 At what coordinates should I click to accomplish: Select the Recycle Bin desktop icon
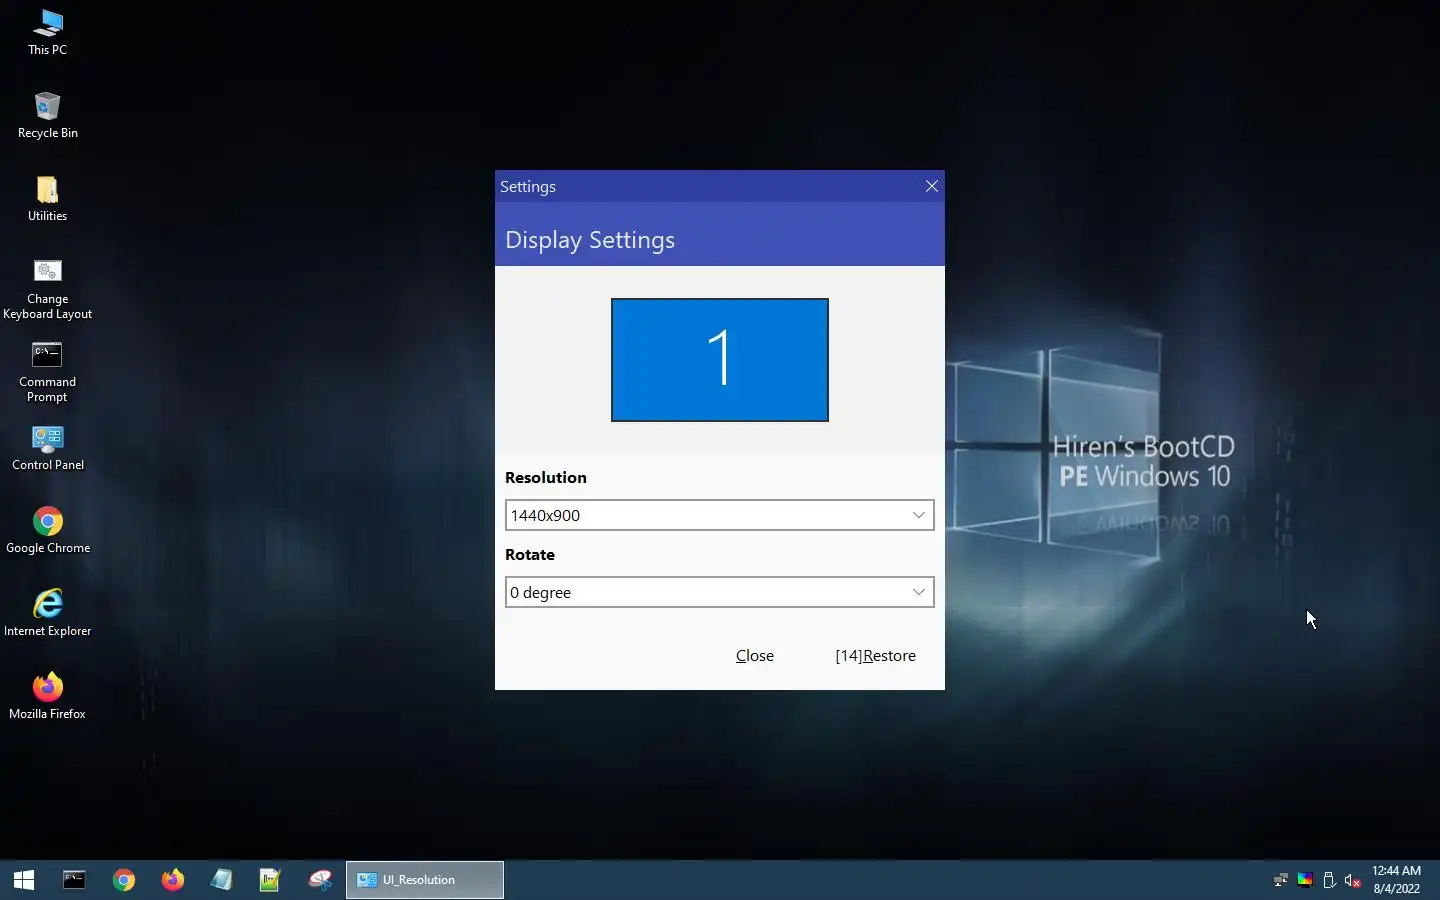click(x=47, y=115)
